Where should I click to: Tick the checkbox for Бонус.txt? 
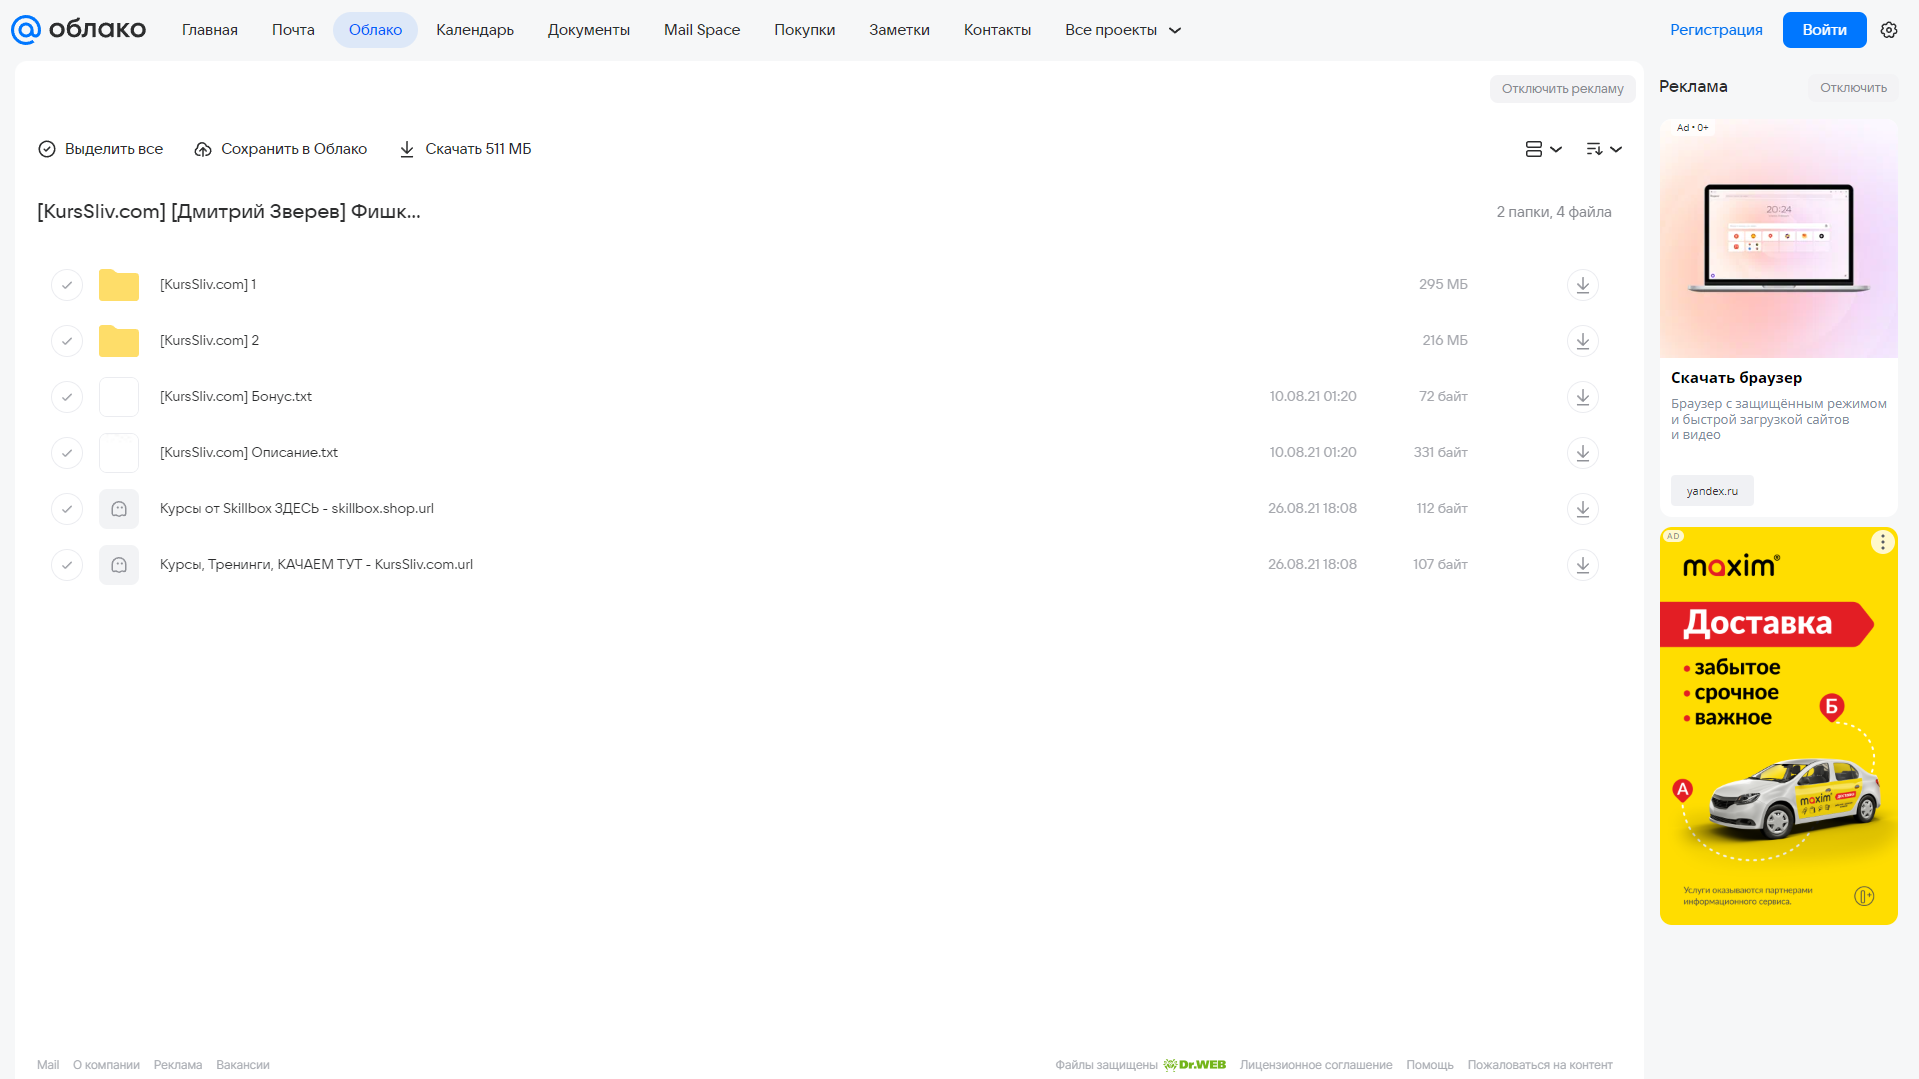[x=67, y=397]
